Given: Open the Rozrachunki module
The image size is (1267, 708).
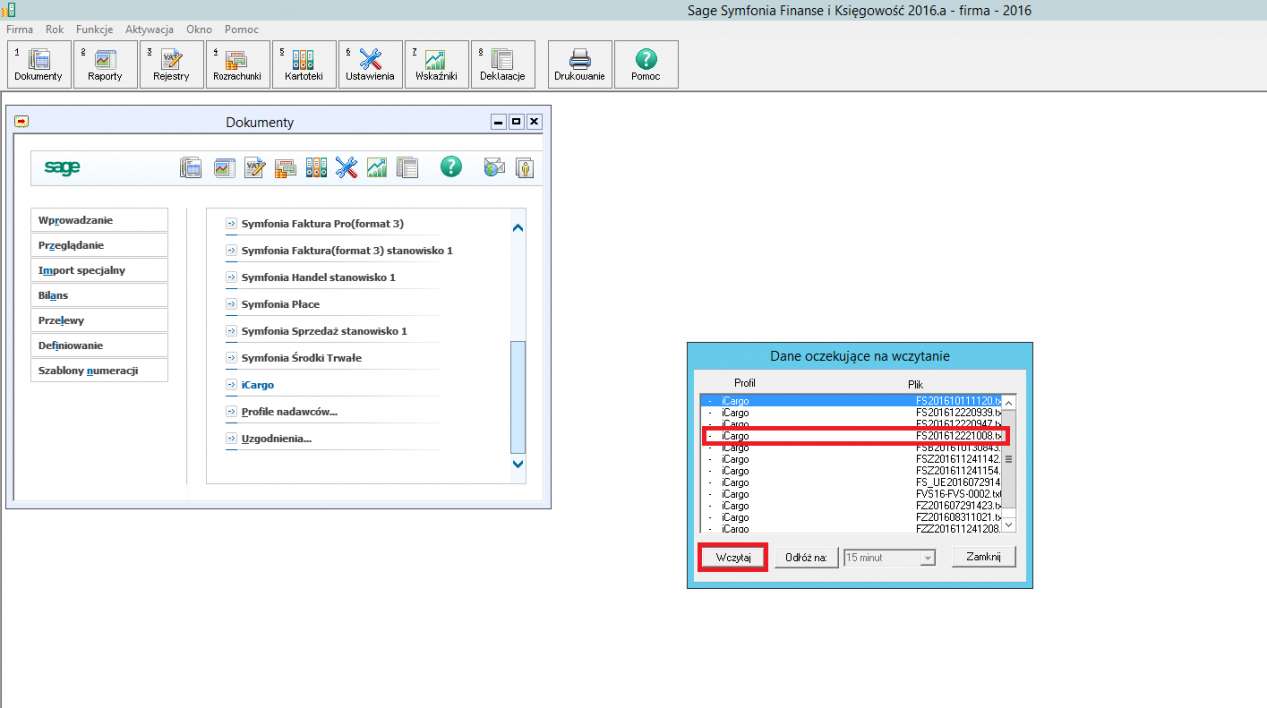Looking at the screenshot, I should (237, 64).
